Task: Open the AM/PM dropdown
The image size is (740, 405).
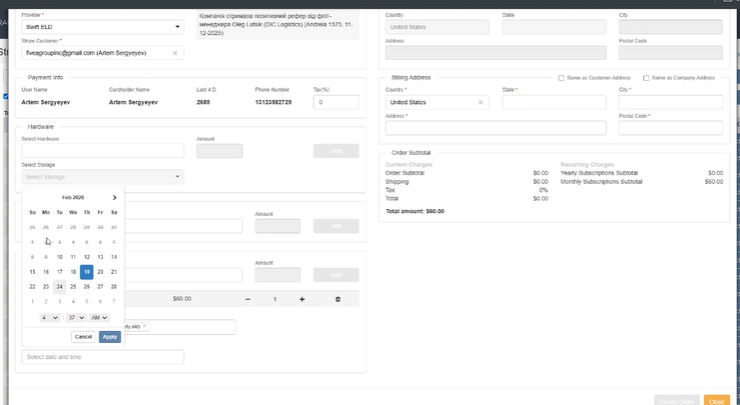Action: click(99, 317)
